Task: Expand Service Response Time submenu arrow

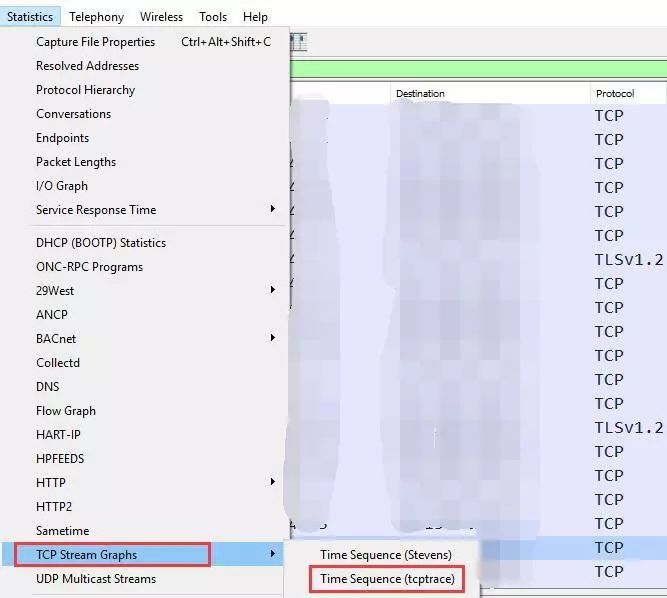Action: [273, 209]
